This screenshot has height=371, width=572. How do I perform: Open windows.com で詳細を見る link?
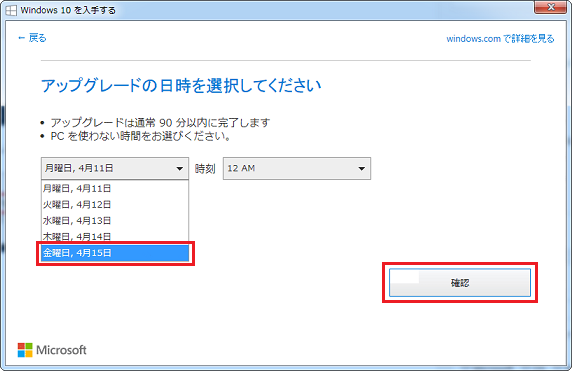point(500,39)
